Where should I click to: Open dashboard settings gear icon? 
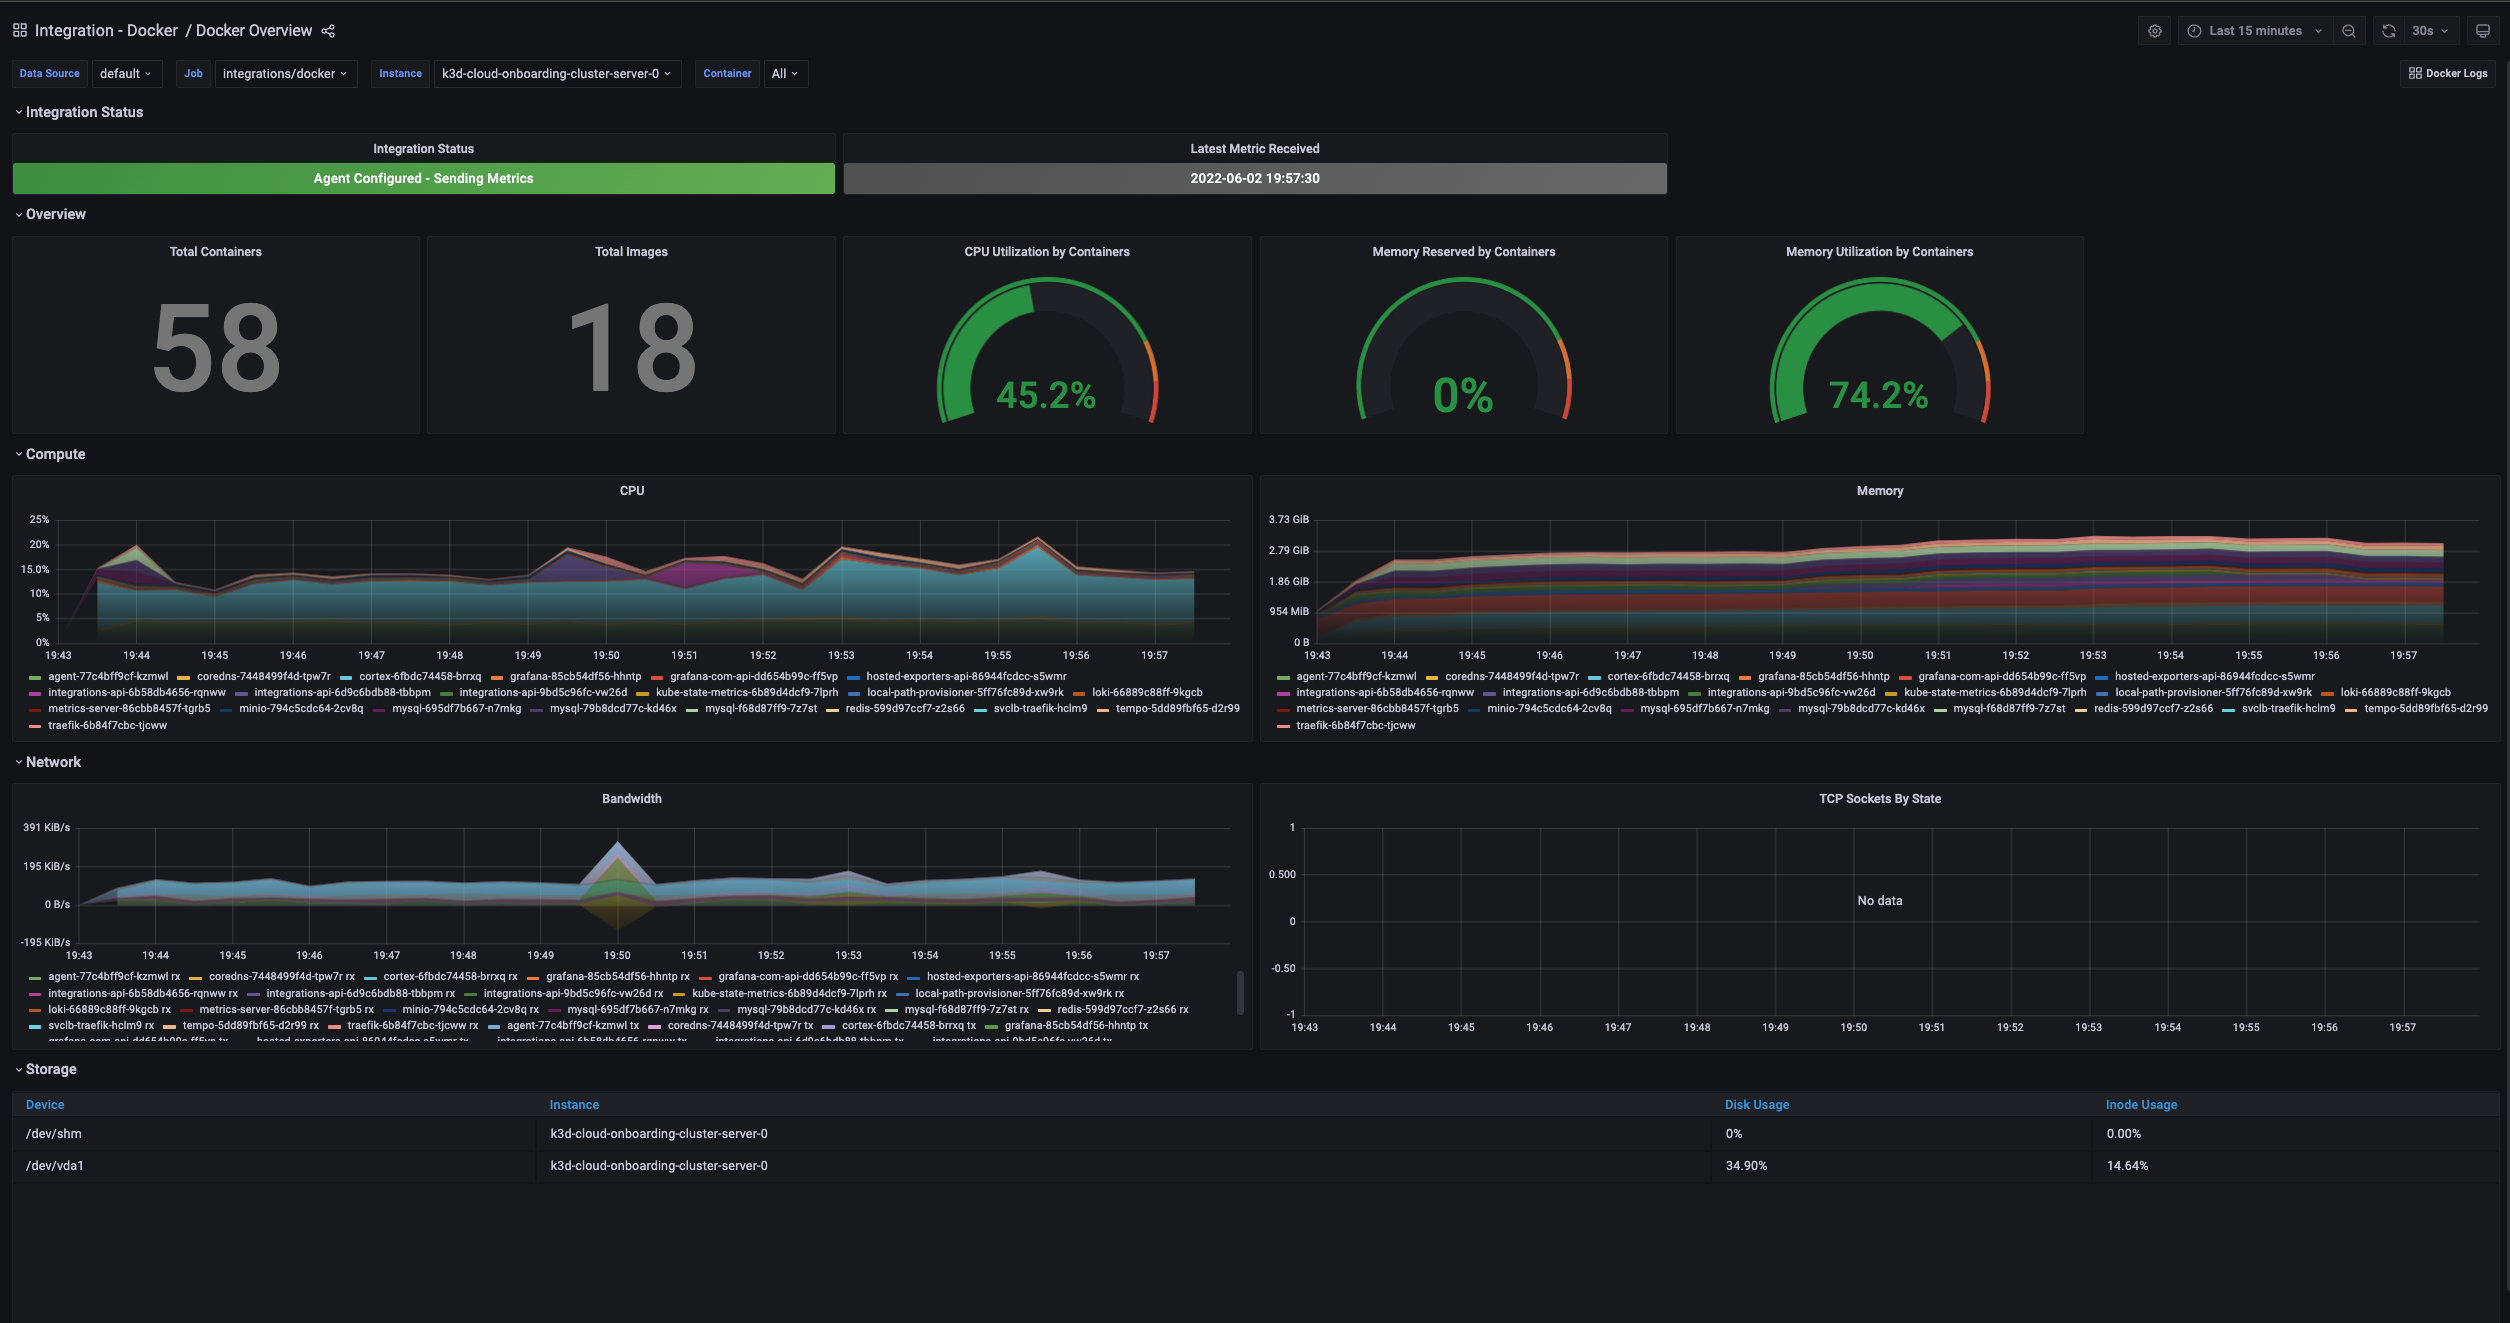coord(2155,31)
